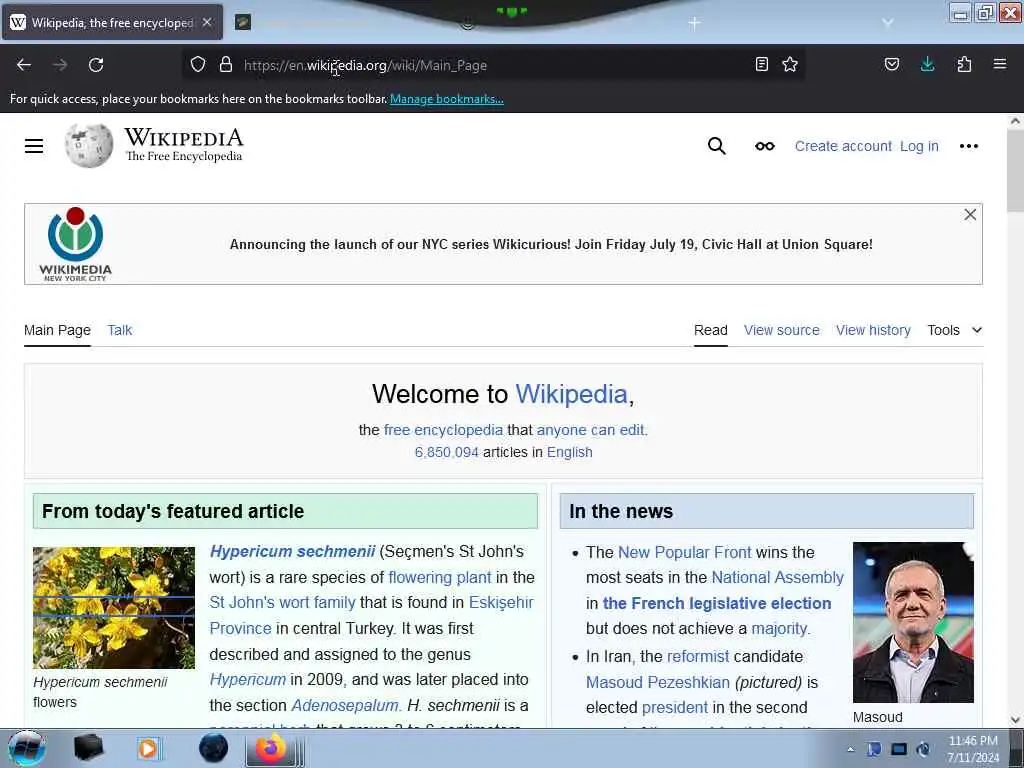
Task: Open the majority link
Action: point(779,628)
